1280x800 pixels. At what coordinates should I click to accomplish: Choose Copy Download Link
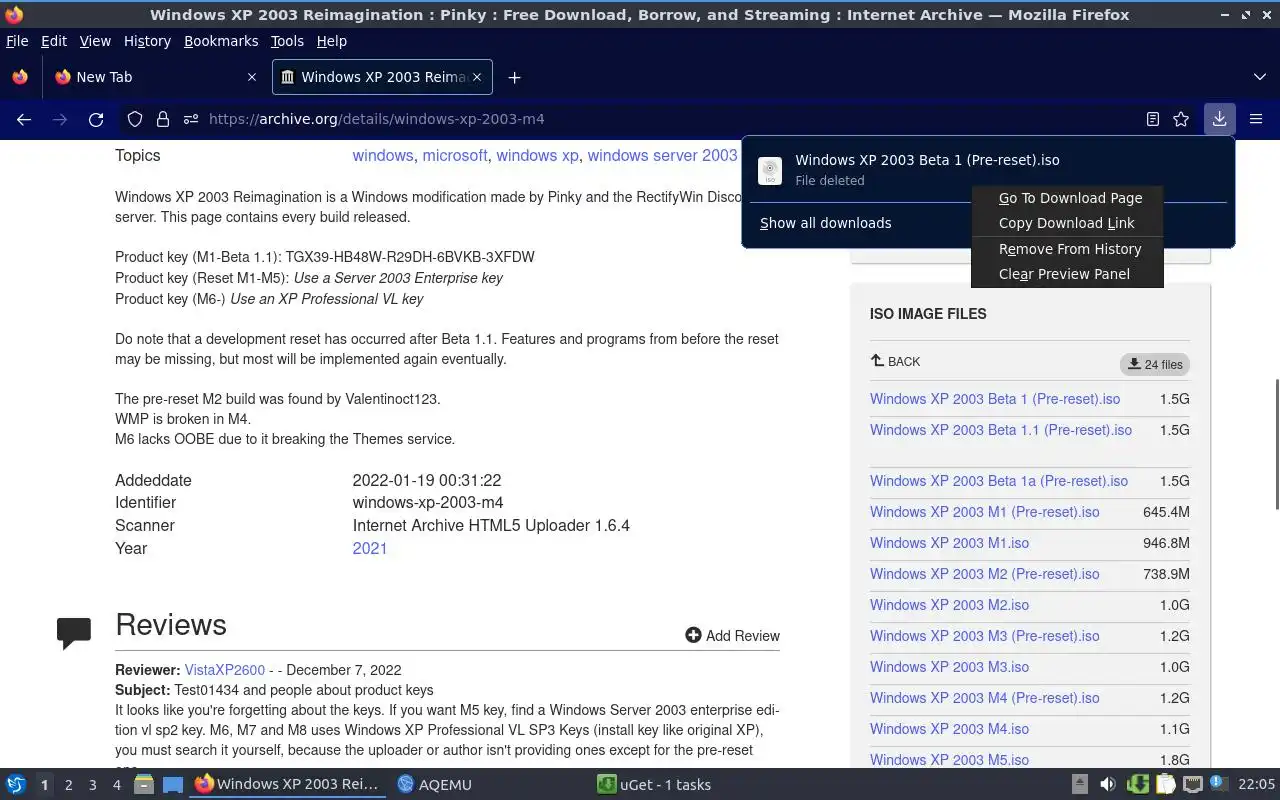point(1067,223)
